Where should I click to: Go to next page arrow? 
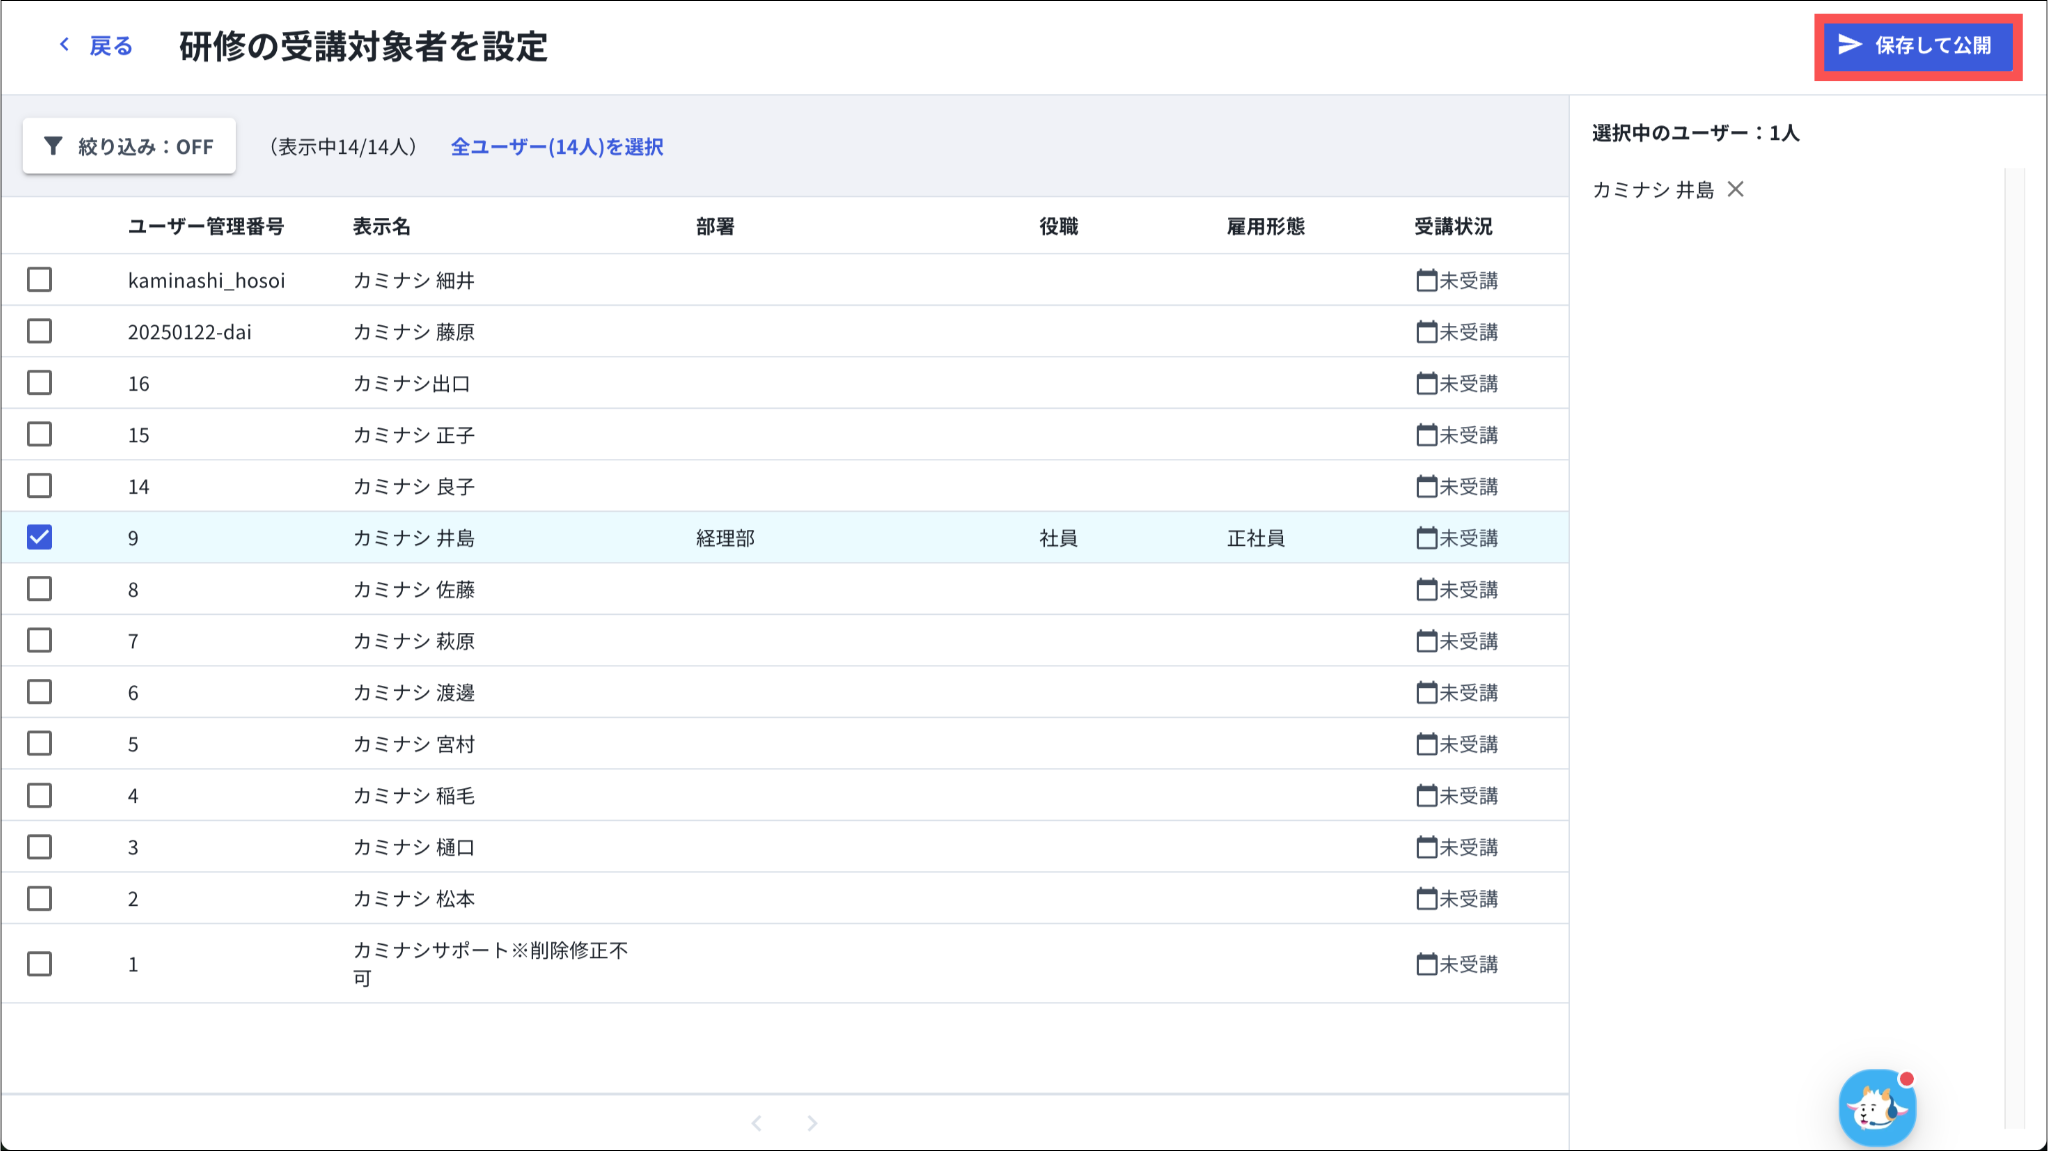(812, 1123)
